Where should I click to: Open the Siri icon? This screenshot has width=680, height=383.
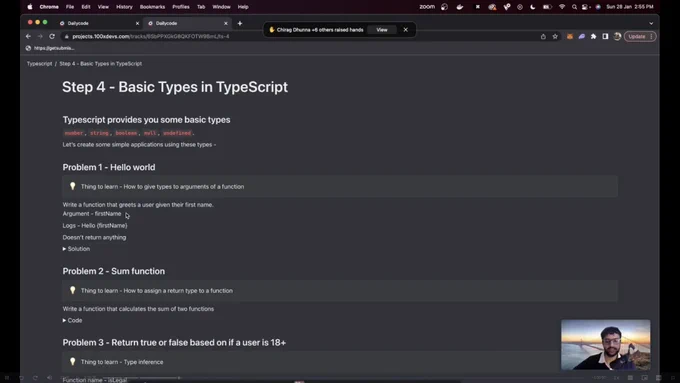pyautogui.click(x=598, y=7)
